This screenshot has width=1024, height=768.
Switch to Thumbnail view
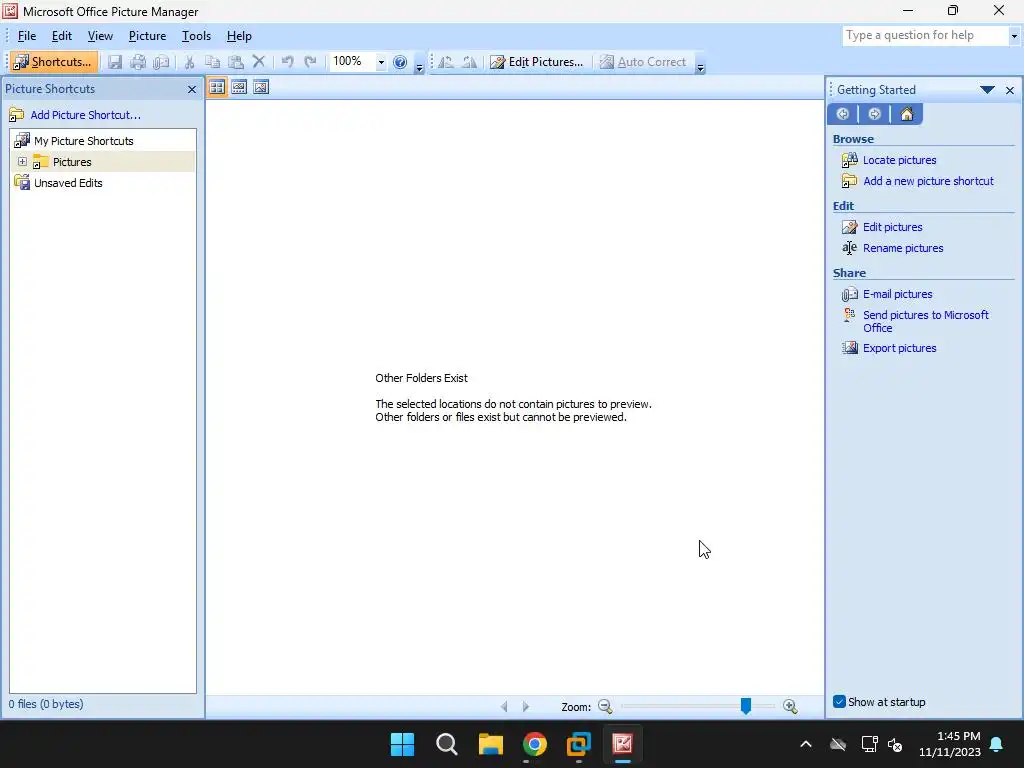[217, 87]
